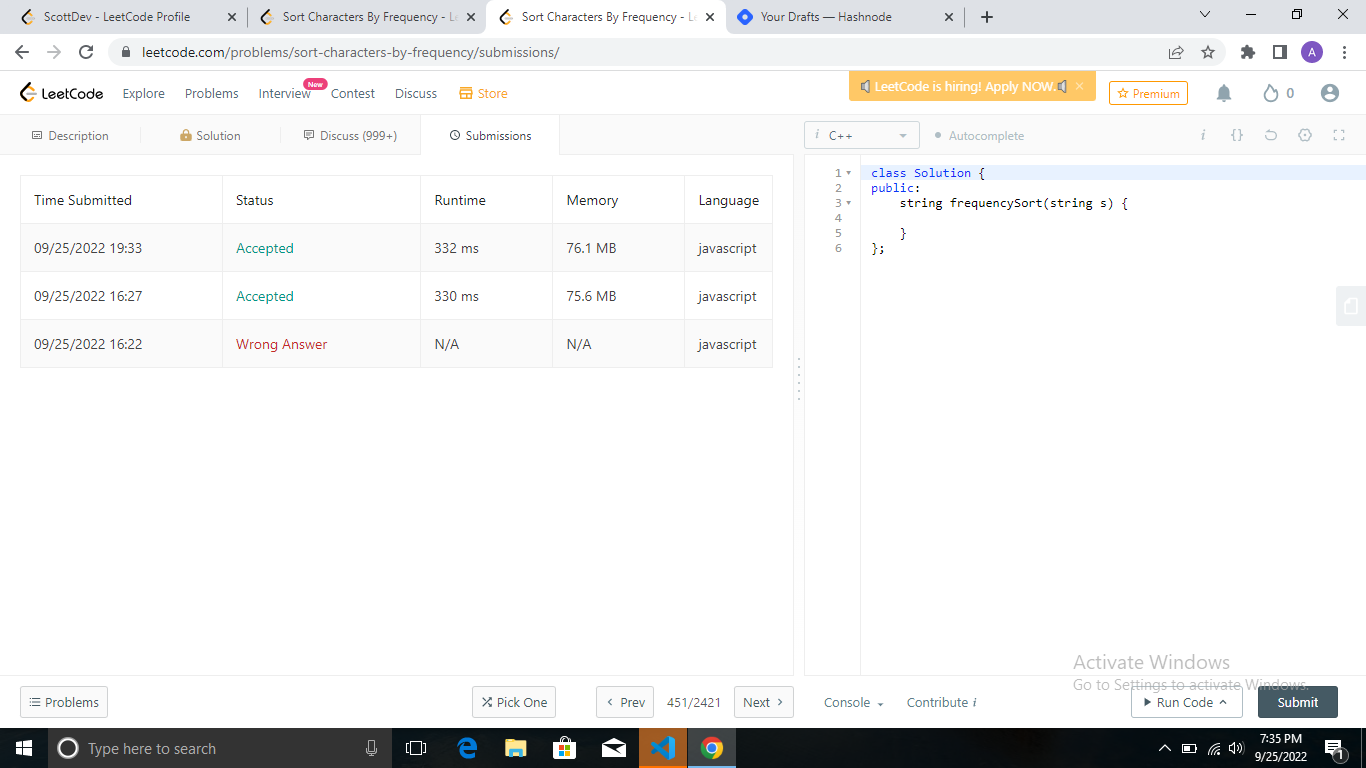The height and width of the screenshot is (768, 1366).
Task: Open the editor settings gear icon
Action: click(x=1305, y=135)
